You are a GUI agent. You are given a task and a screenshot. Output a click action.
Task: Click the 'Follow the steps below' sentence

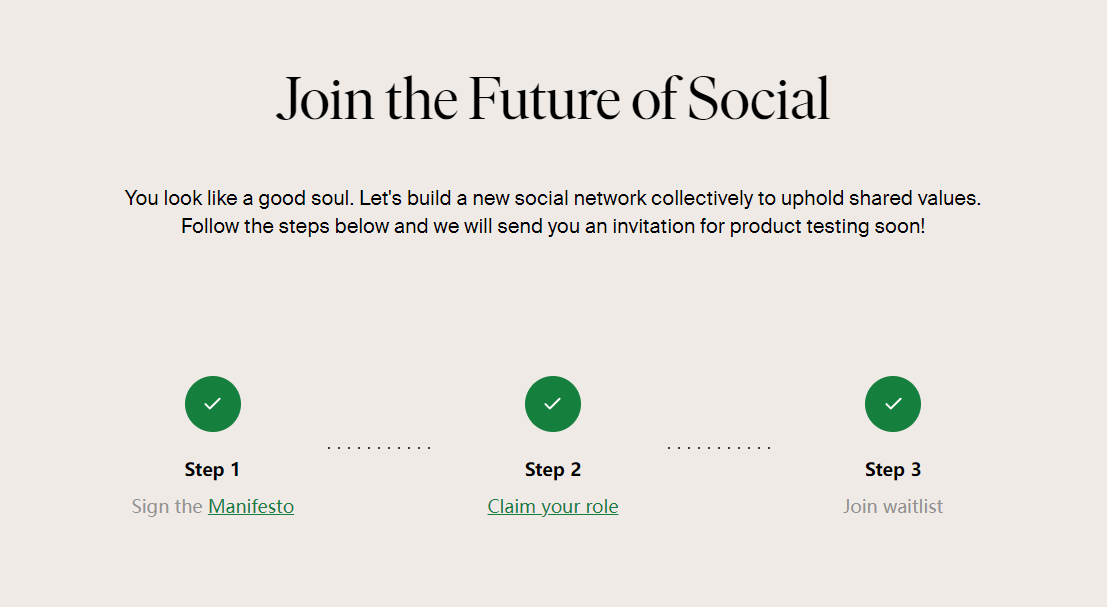click(x=553, y=227)
